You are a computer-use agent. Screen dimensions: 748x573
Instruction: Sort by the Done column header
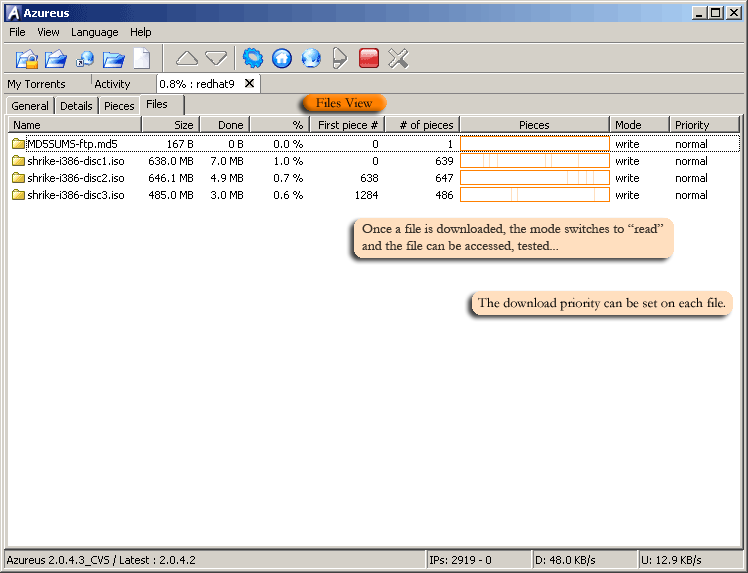pyautogui.click(x=225, y=125)
